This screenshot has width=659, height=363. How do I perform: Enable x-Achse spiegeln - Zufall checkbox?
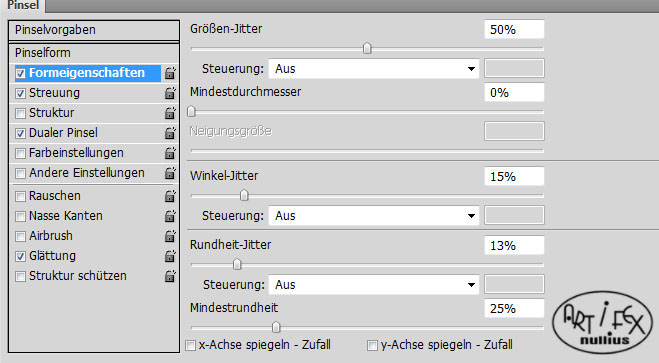tap(190, 345)
